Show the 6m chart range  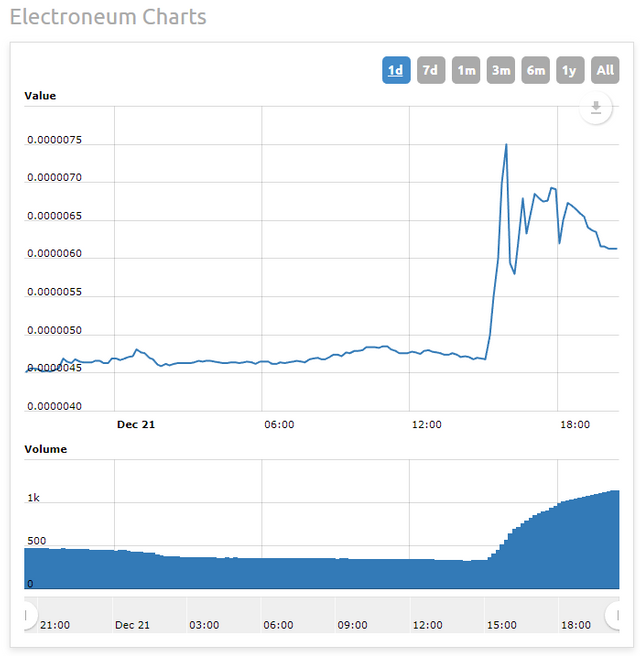535,70
